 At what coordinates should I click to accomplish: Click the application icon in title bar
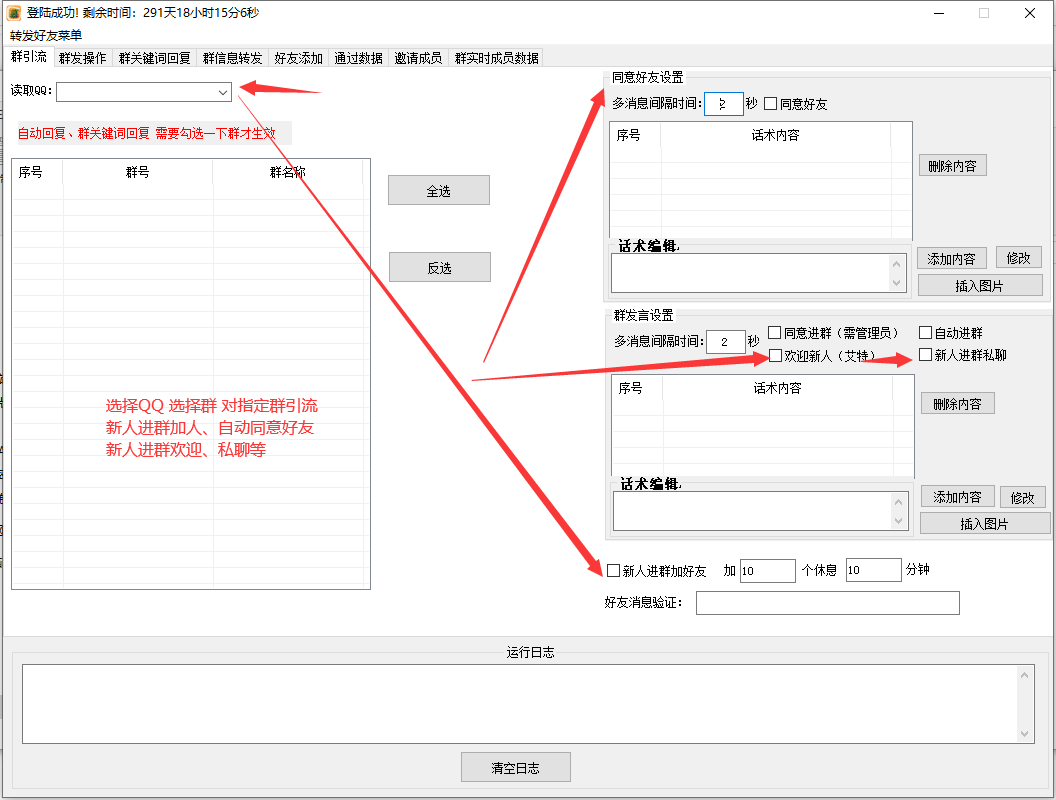(13, 13)
